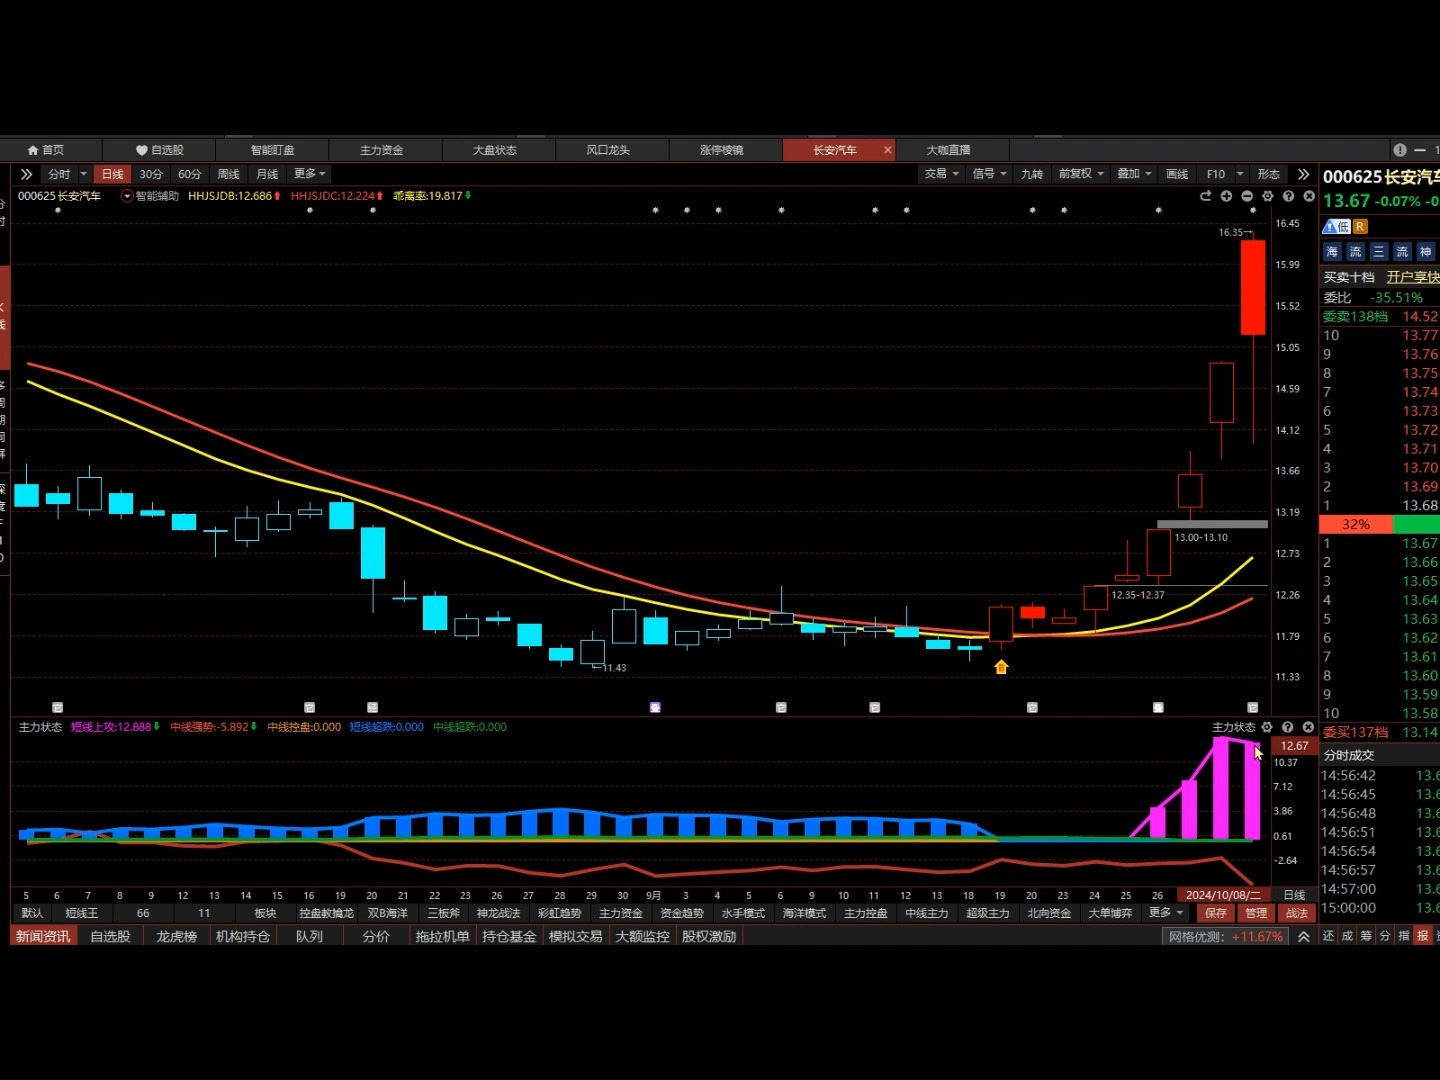1440x1080 pixels.
Task: Activate the 画线 drawing tool
Action: point(1177,174)
